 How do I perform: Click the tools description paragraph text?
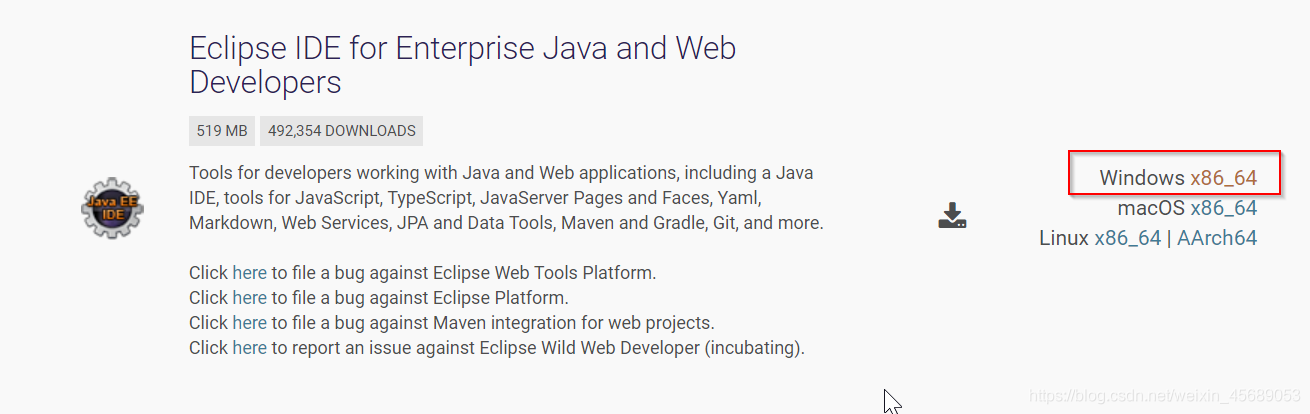tap(506, 197)
